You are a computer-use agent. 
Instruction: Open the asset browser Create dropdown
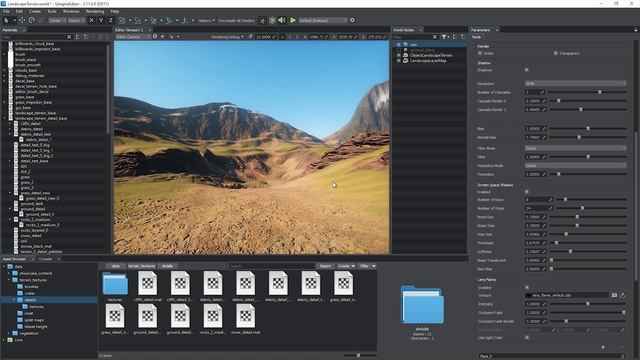pyautogui.click(x=346, y=266)
